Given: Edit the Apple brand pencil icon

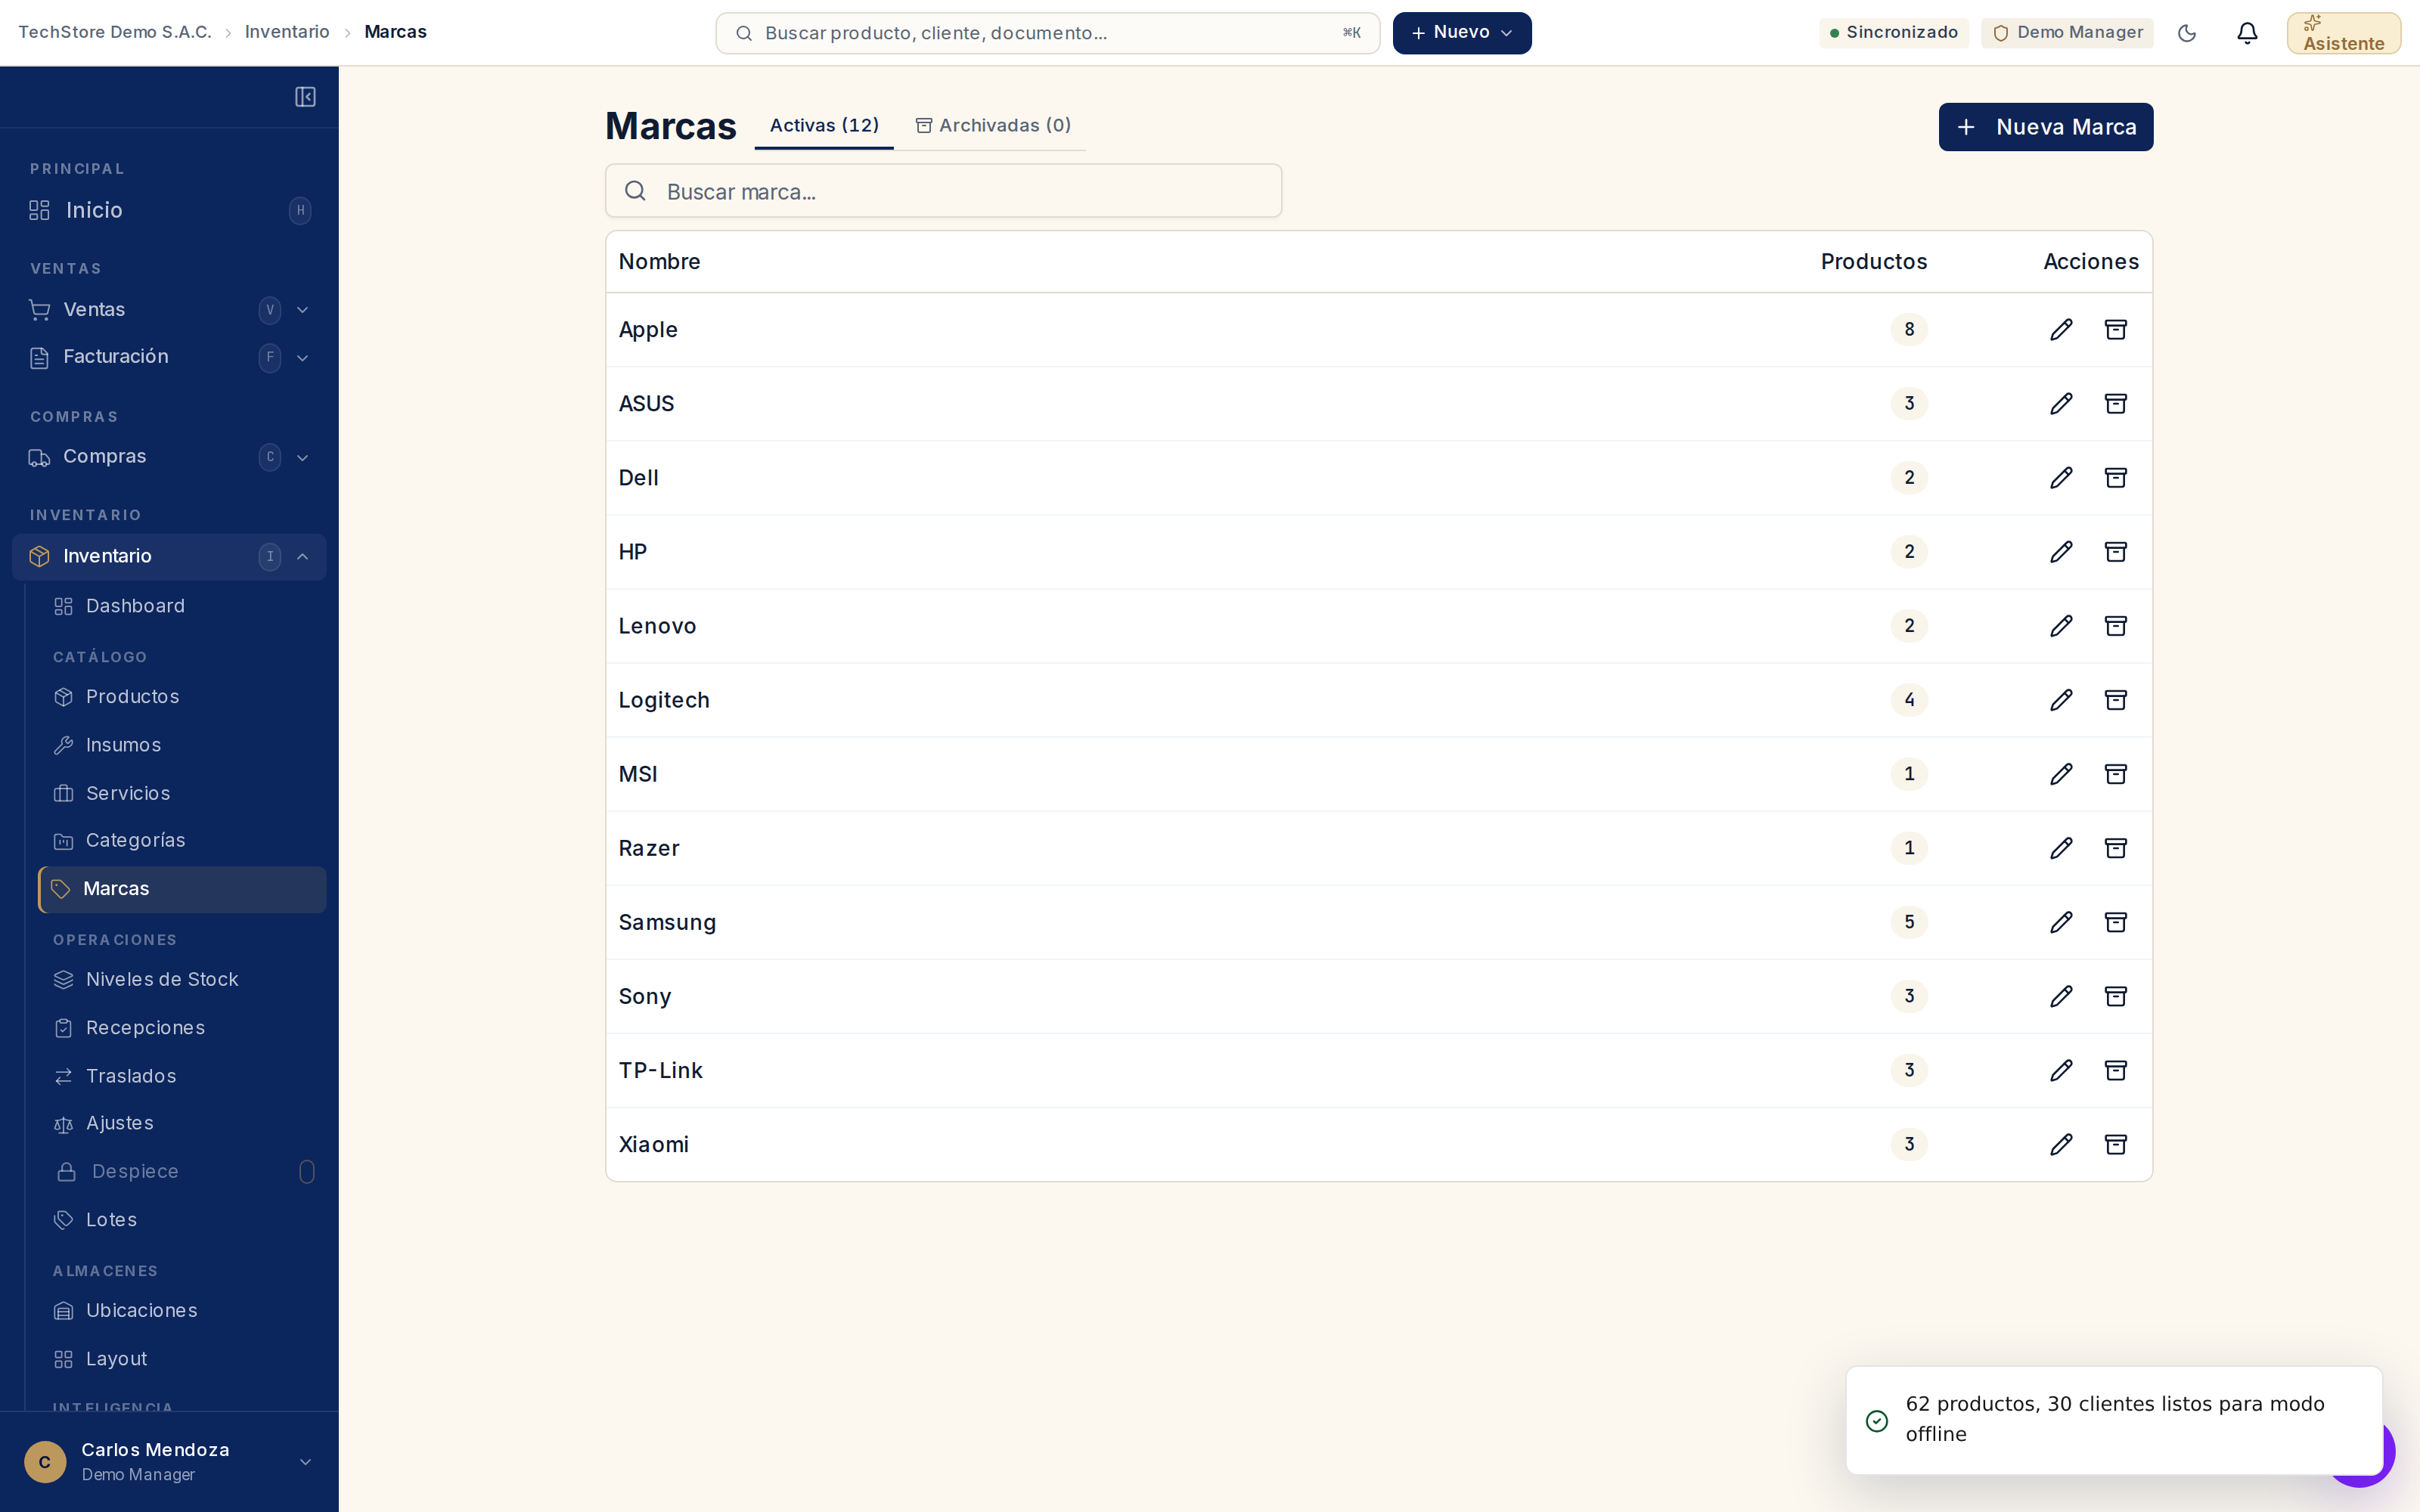Looking at the screenshot, I should click(x=2061, y=330).
